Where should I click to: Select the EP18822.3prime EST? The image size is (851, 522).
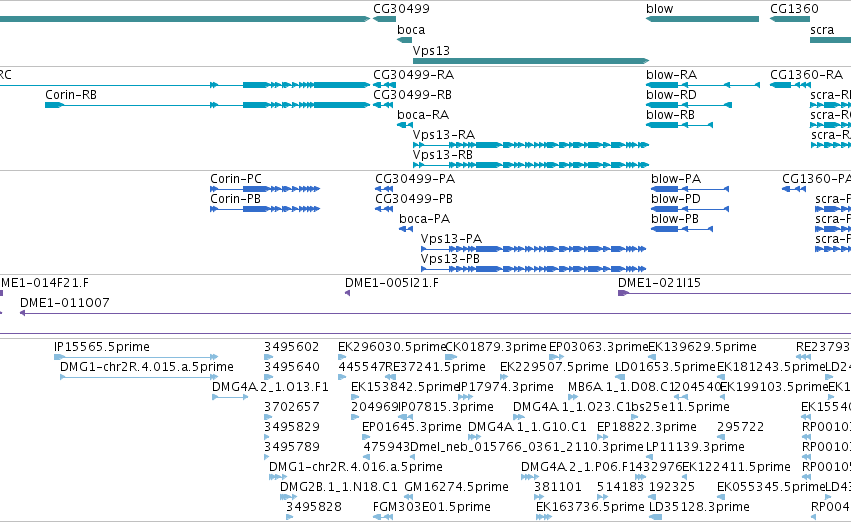[x=604, y=437]
